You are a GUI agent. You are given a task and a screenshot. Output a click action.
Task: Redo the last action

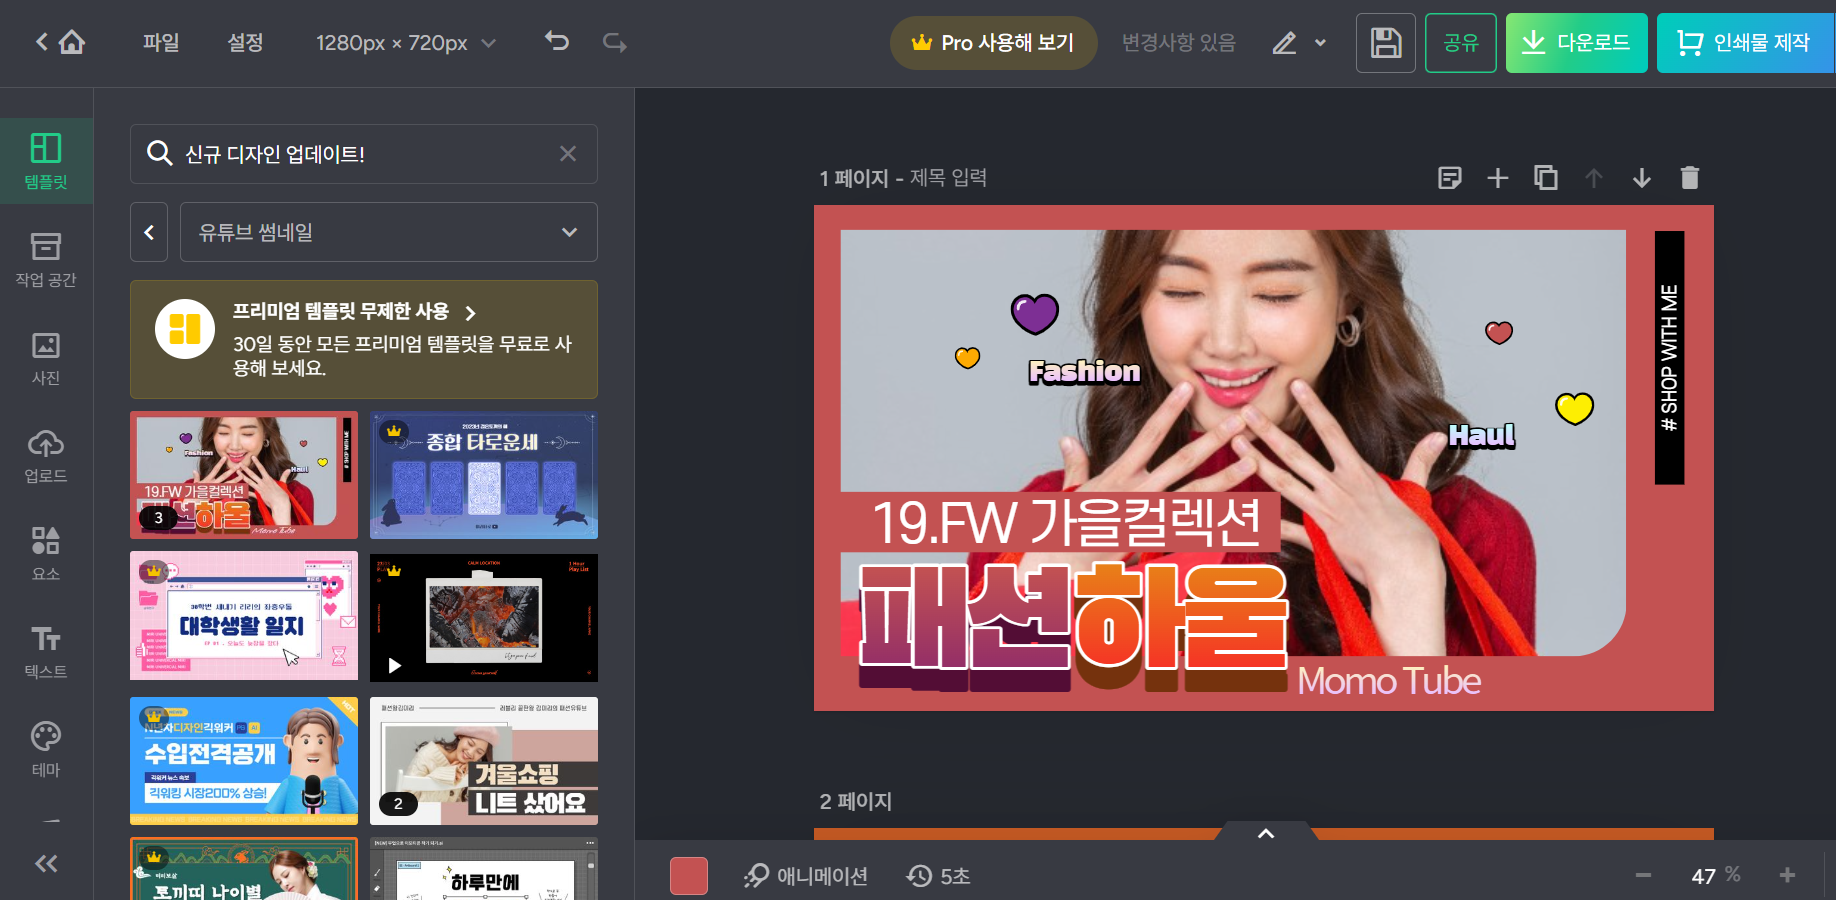614,42
